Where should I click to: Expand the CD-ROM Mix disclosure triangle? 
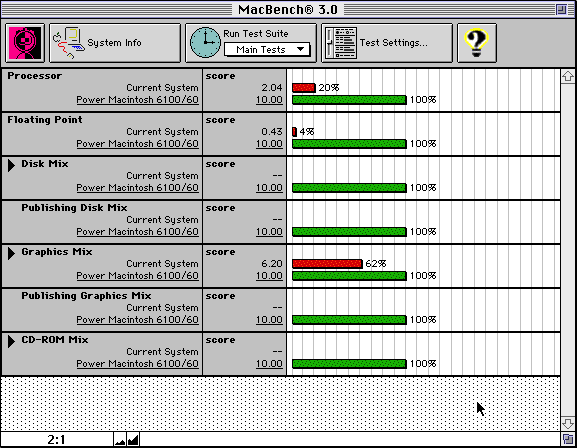pyautogui.click(x=11, y=341)
